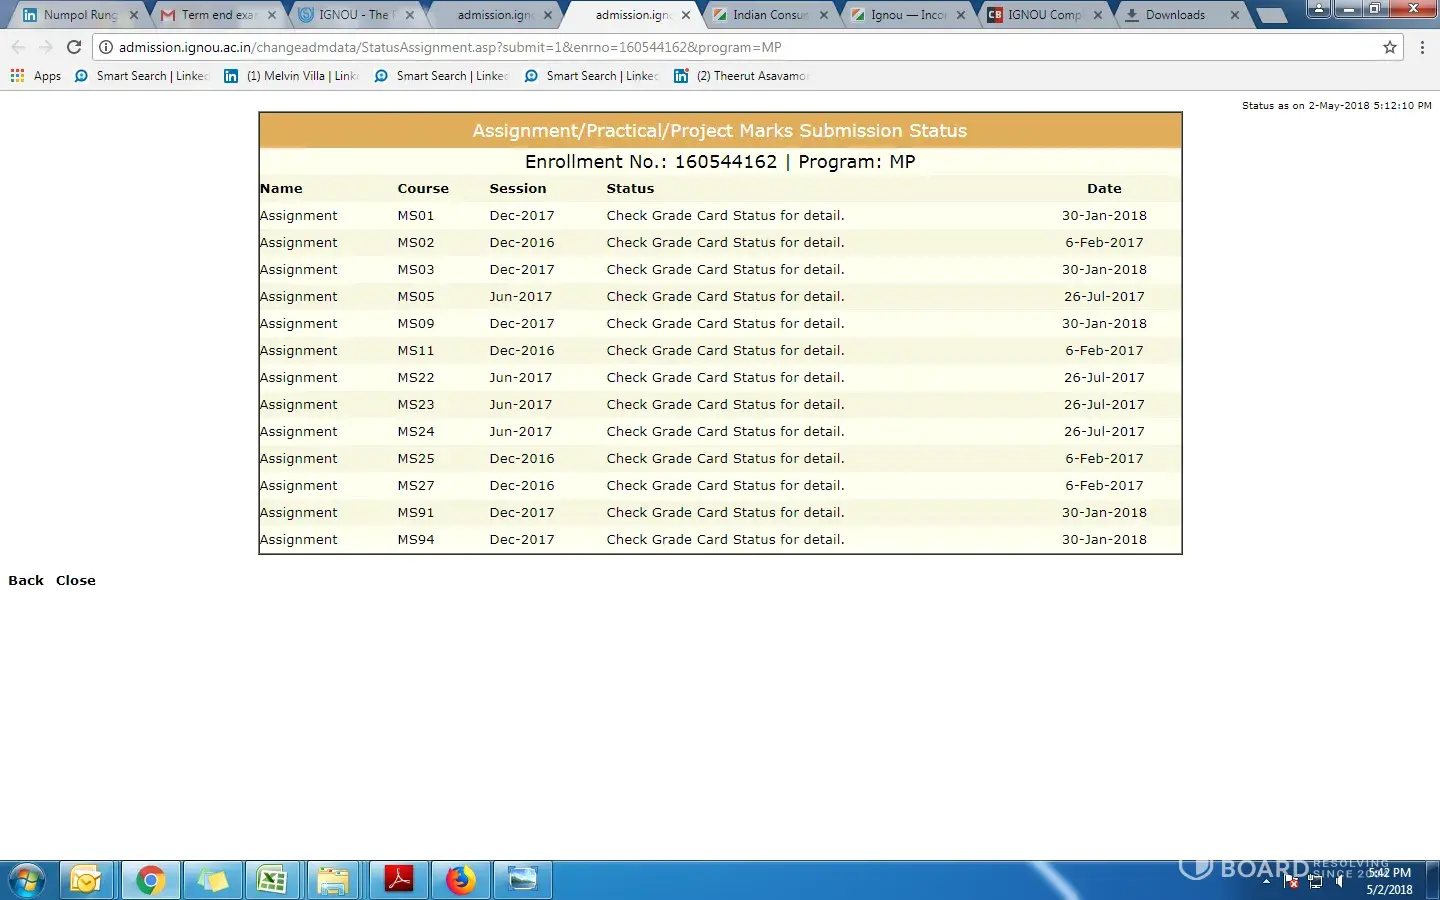Show hidden system tray icons

coord(1267,881)
